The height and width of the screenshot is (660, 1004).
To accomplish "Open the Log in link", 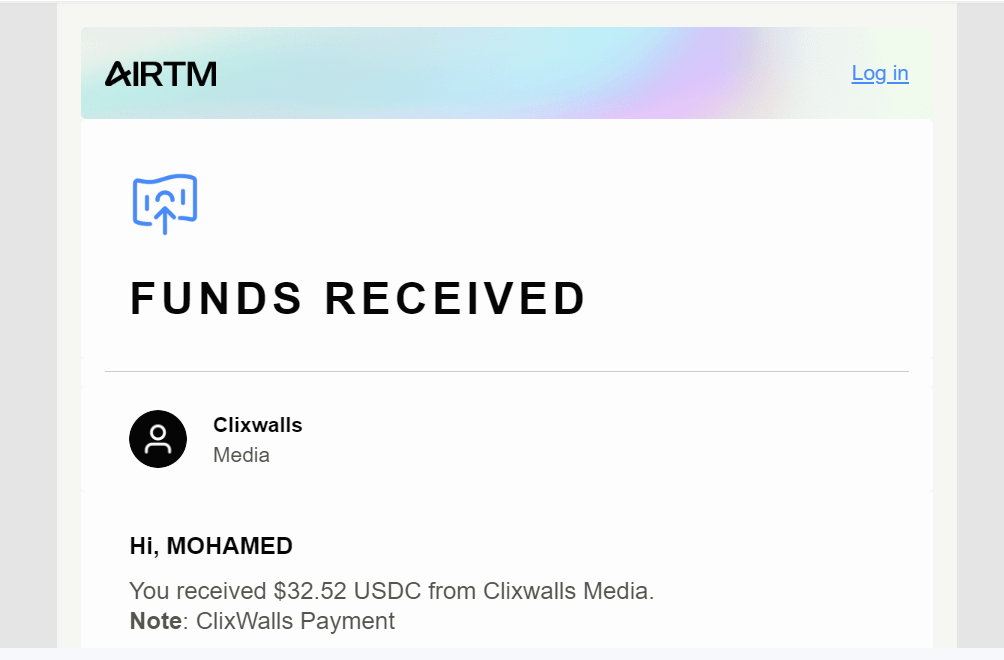I will coord(880,74).
